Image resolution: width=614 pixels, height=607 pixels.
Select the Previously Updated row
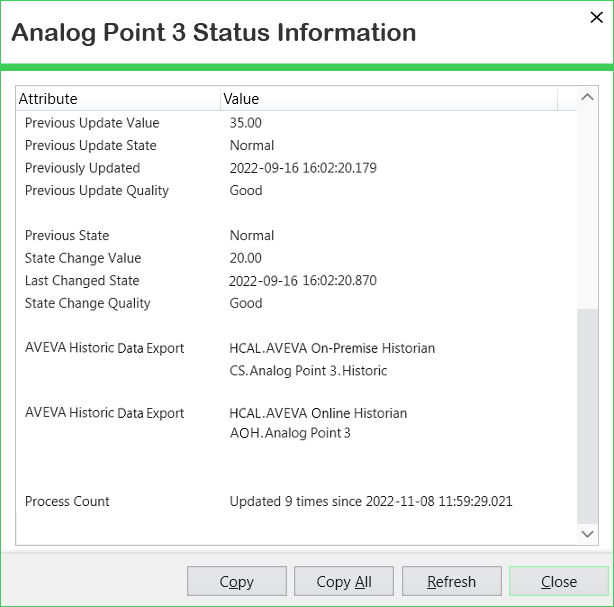pos(82,168)
